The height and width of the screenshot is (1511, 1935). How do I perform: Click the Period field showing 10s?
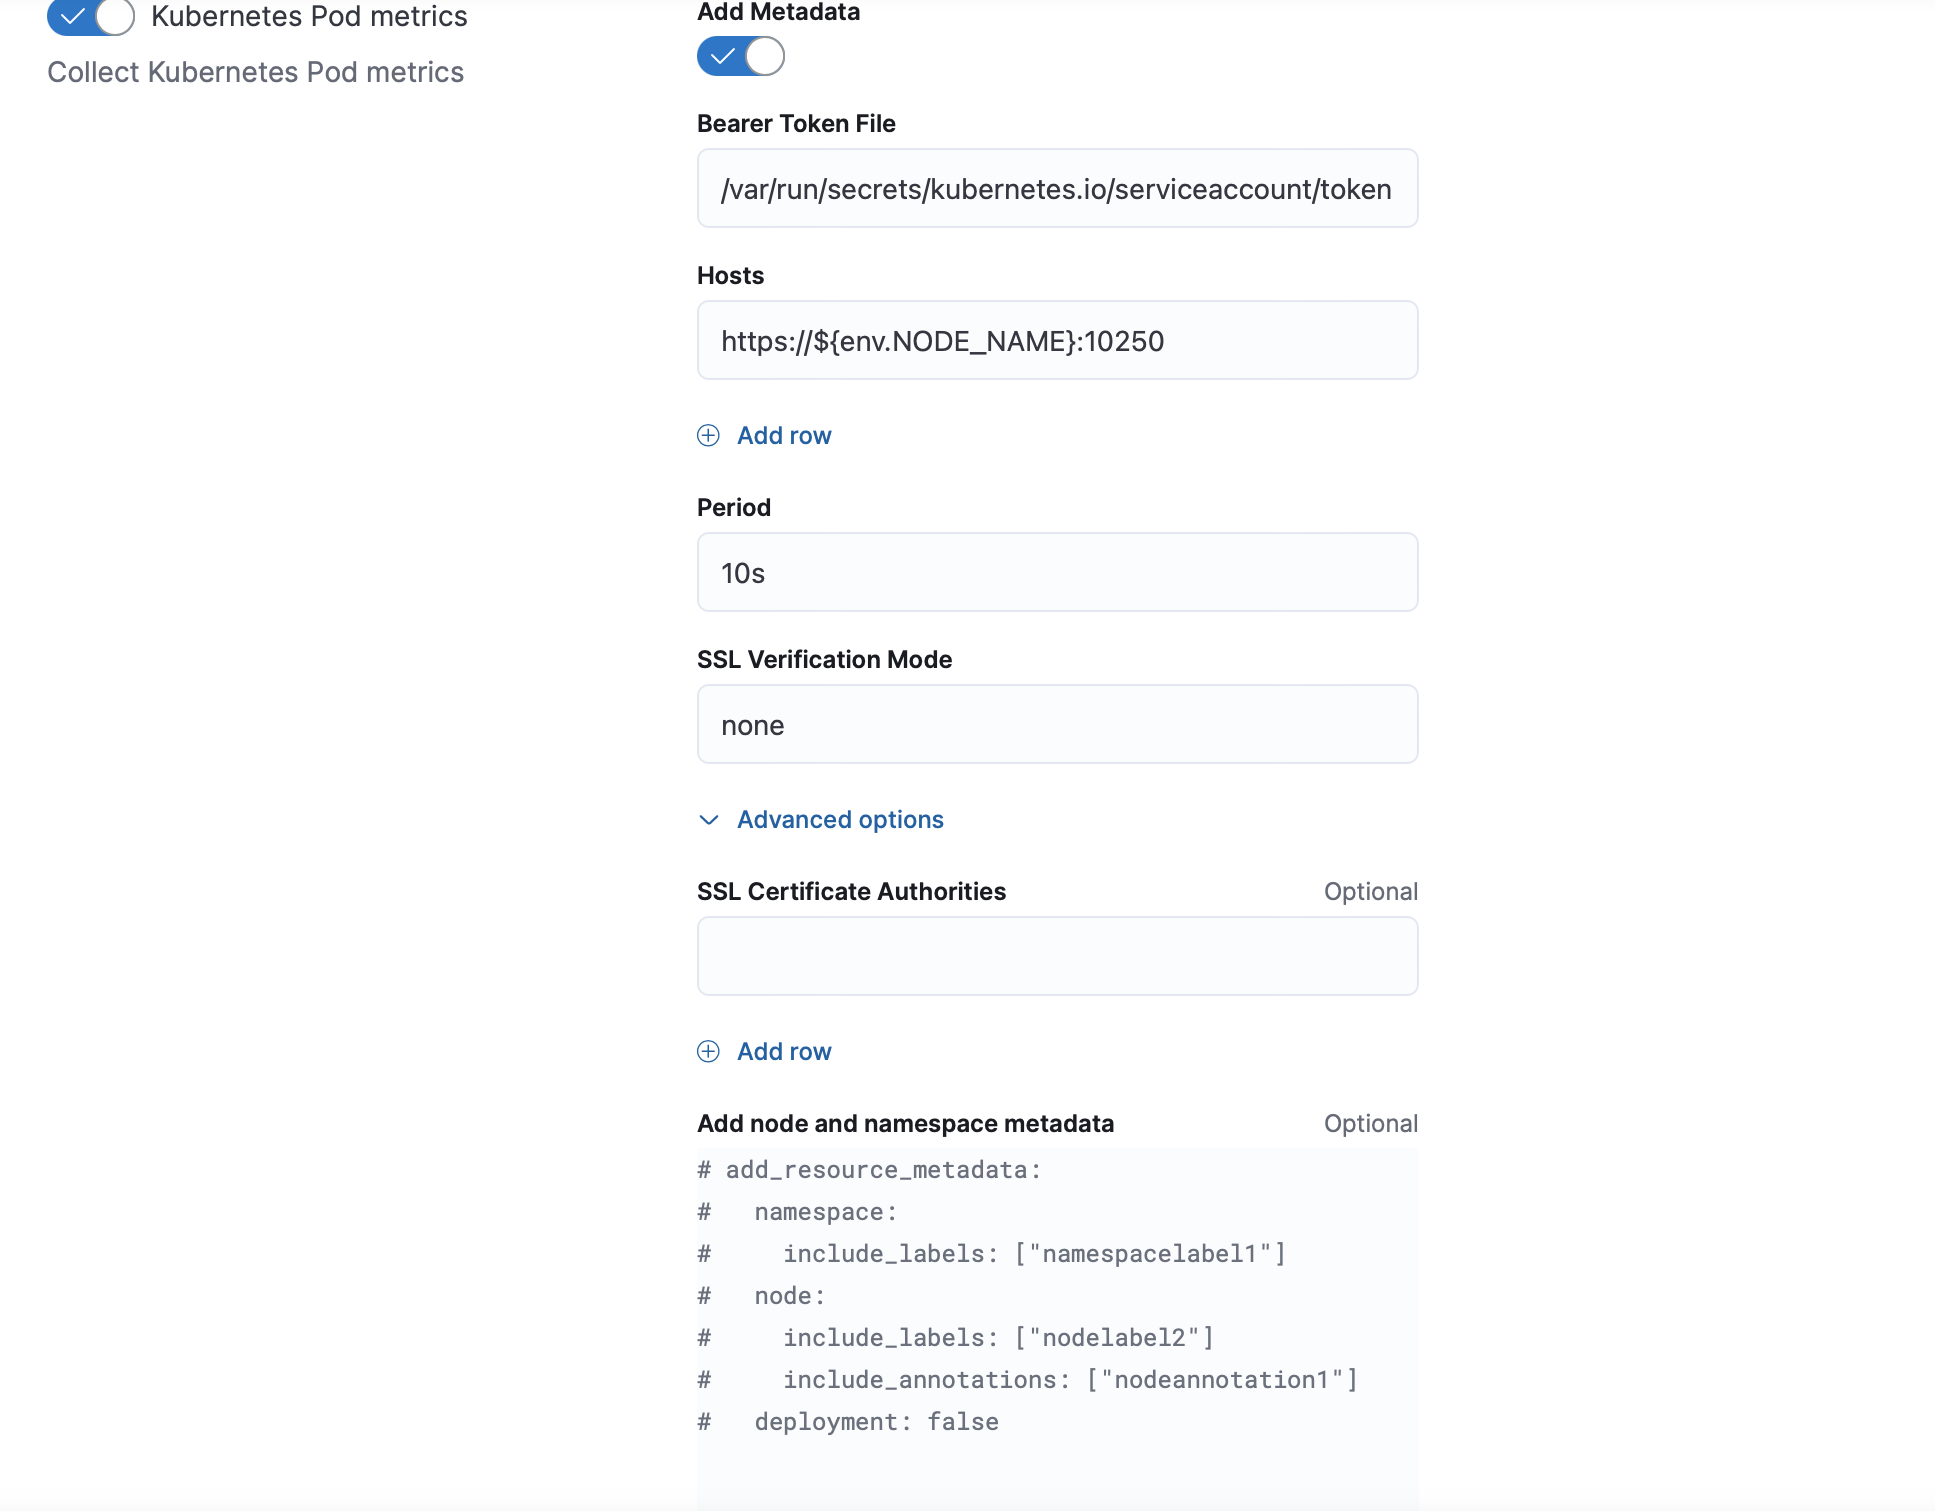tap(1057, 572)
